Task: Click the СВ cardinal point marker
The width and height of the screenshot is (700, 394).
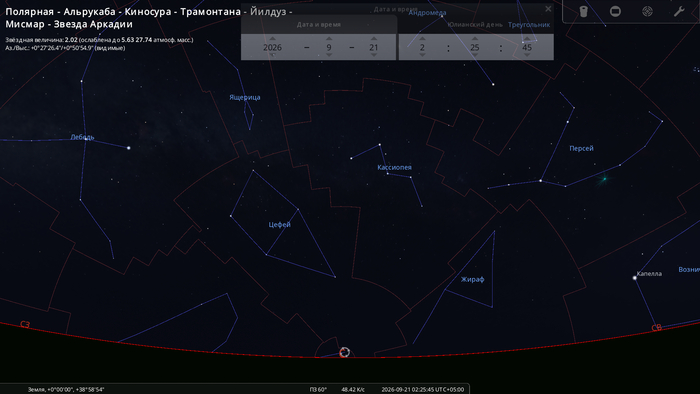Action: point(656,328)
